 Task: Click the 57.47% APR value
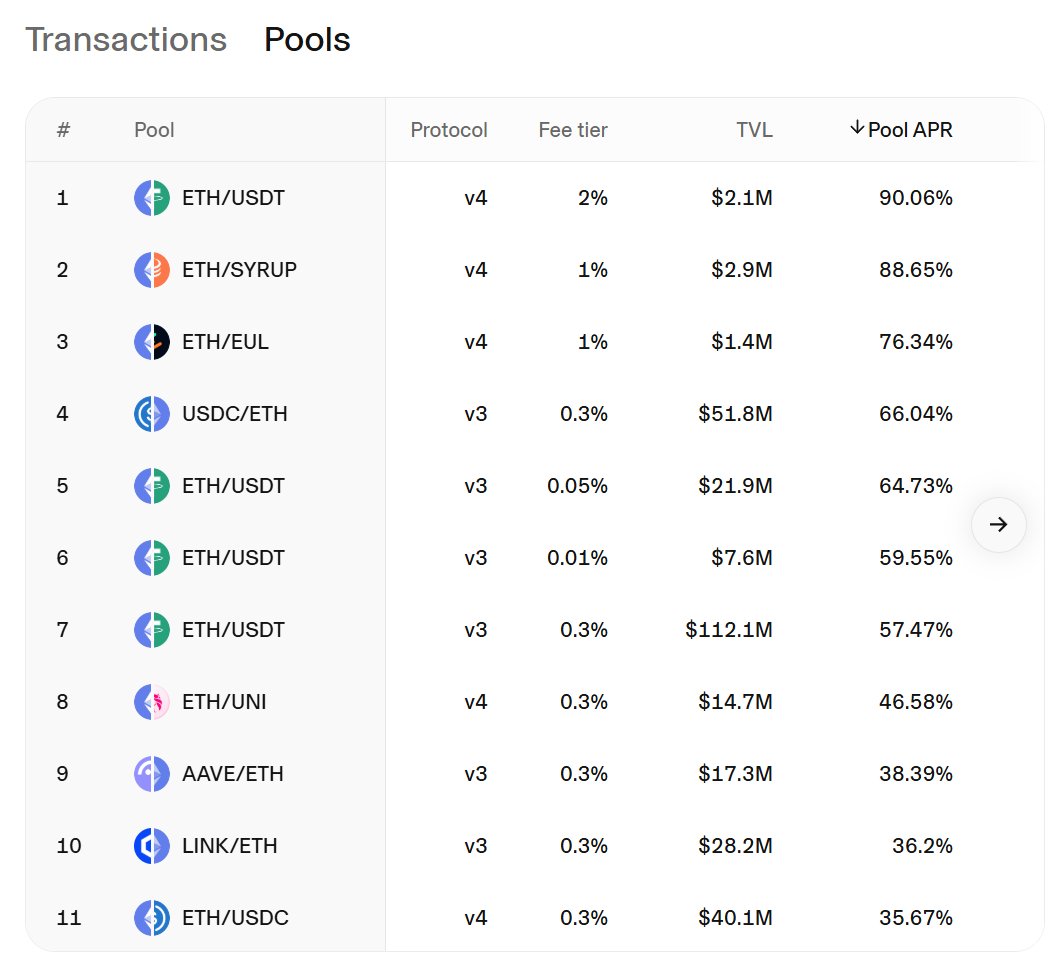[x=916, y=629]
